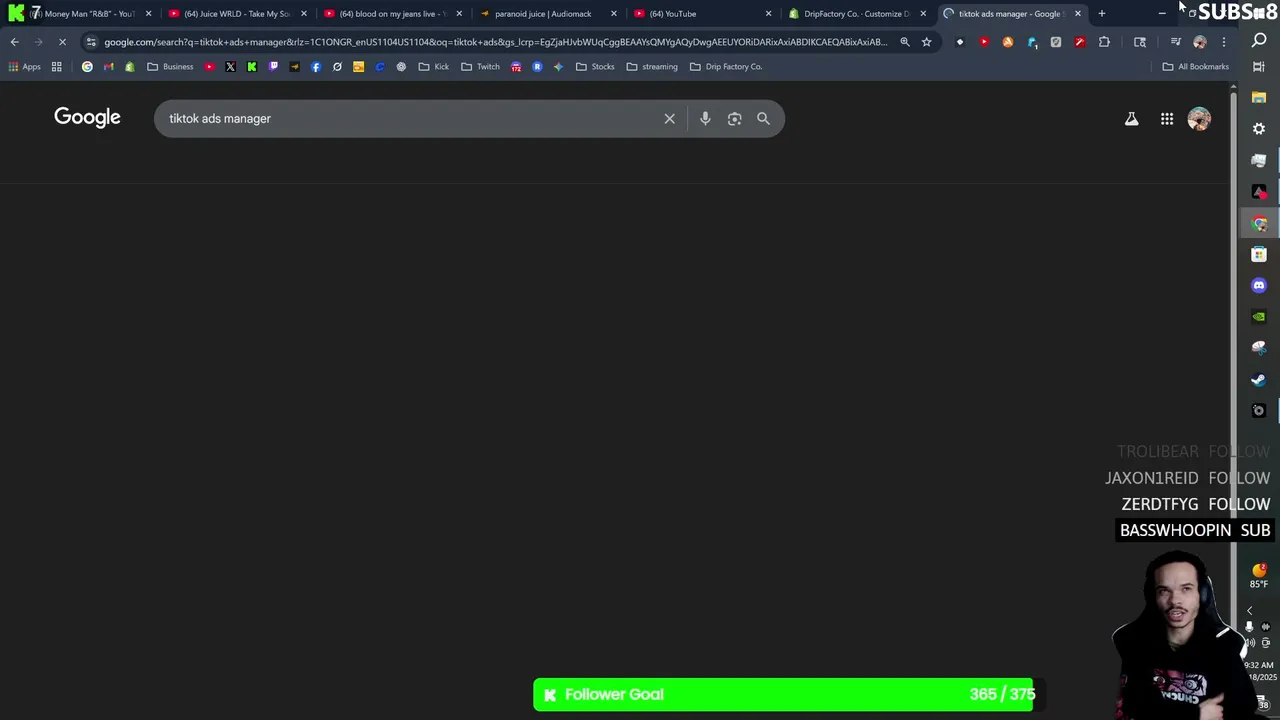1280x720 pixels.
Task: Open Gmail bookmark icon
Action: tap(108, 66)
